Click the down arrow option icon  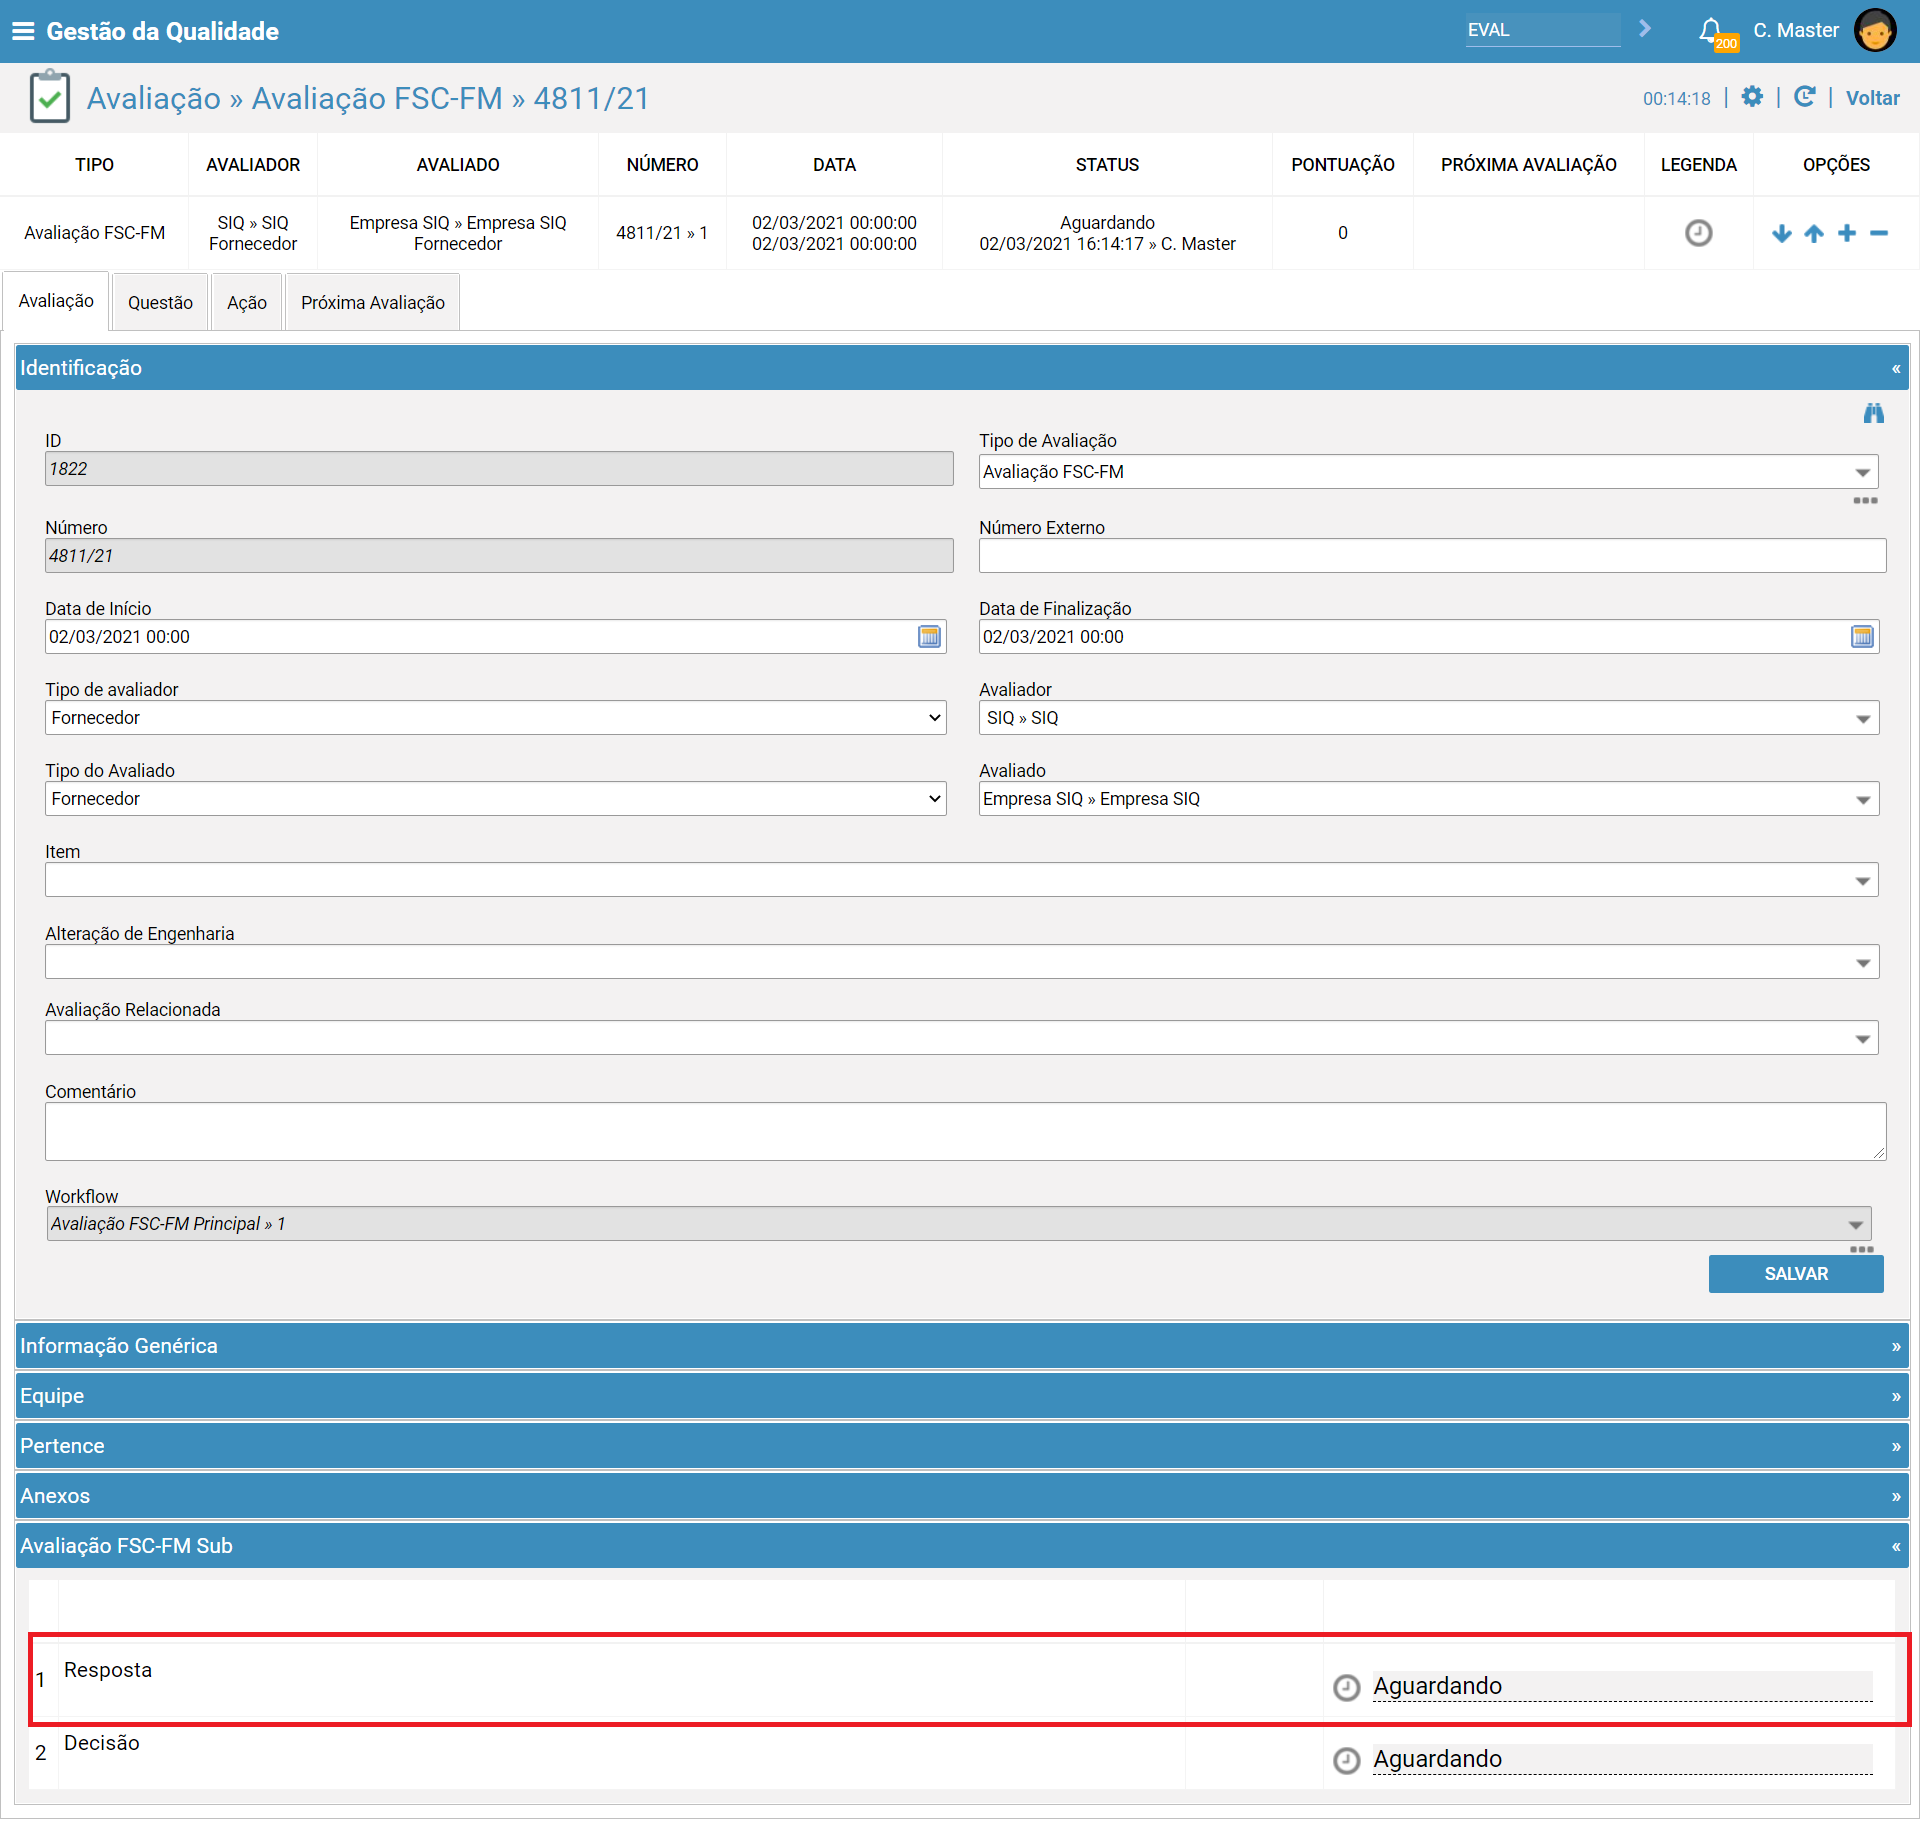point(1782,233)
